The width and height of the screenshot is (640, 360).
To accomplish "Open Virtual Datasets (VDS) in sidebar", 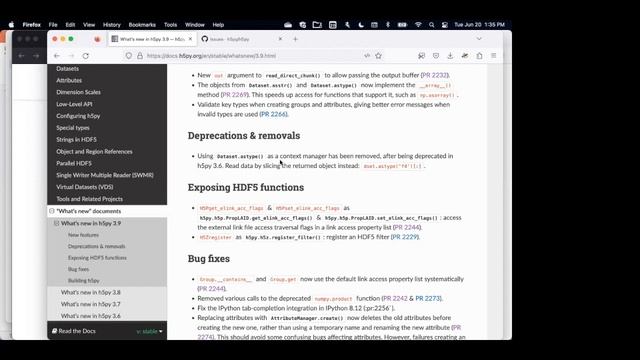I will 84,187.
